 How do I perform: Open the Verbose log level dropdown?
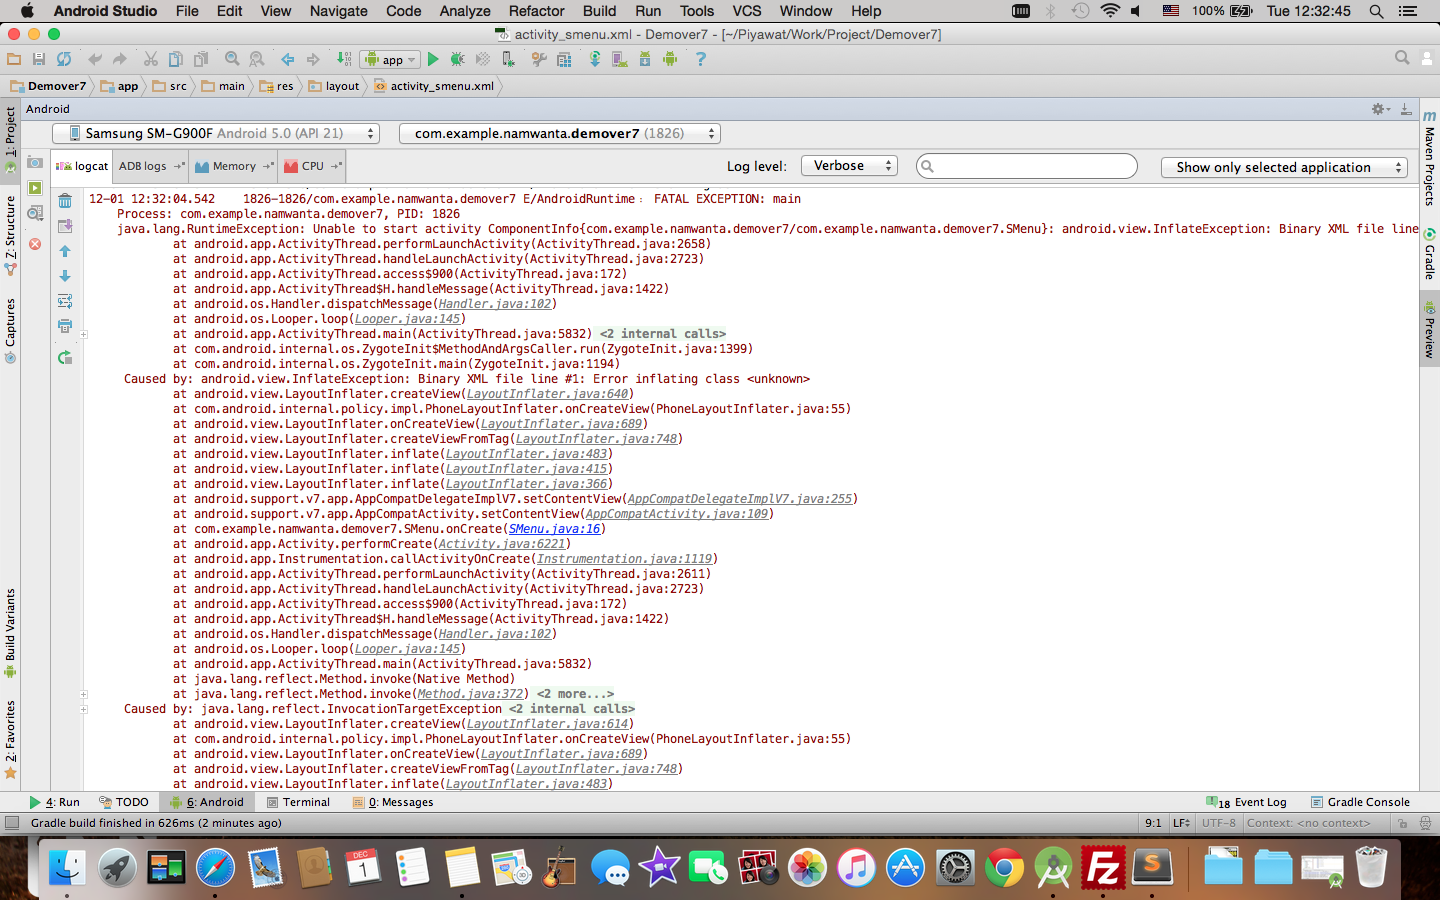point(849,166)
